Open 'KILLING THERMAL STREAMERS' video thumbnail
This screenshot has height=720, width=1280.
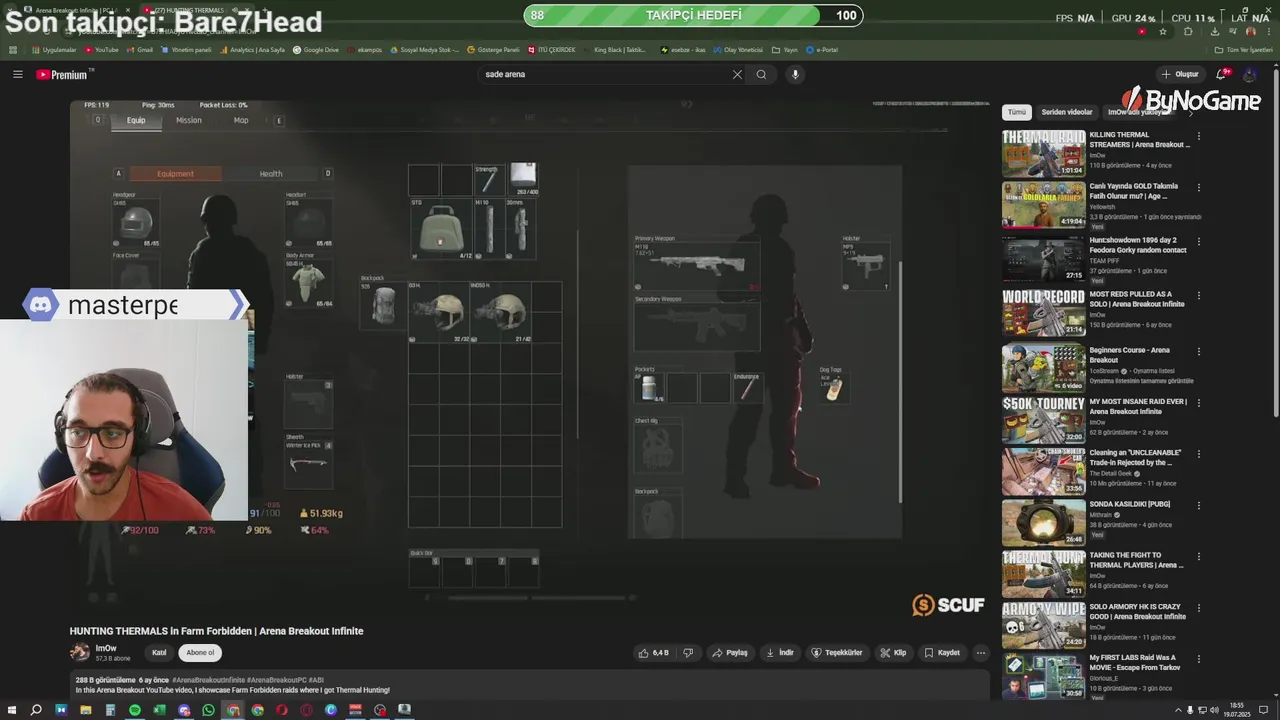(1044, 154)
